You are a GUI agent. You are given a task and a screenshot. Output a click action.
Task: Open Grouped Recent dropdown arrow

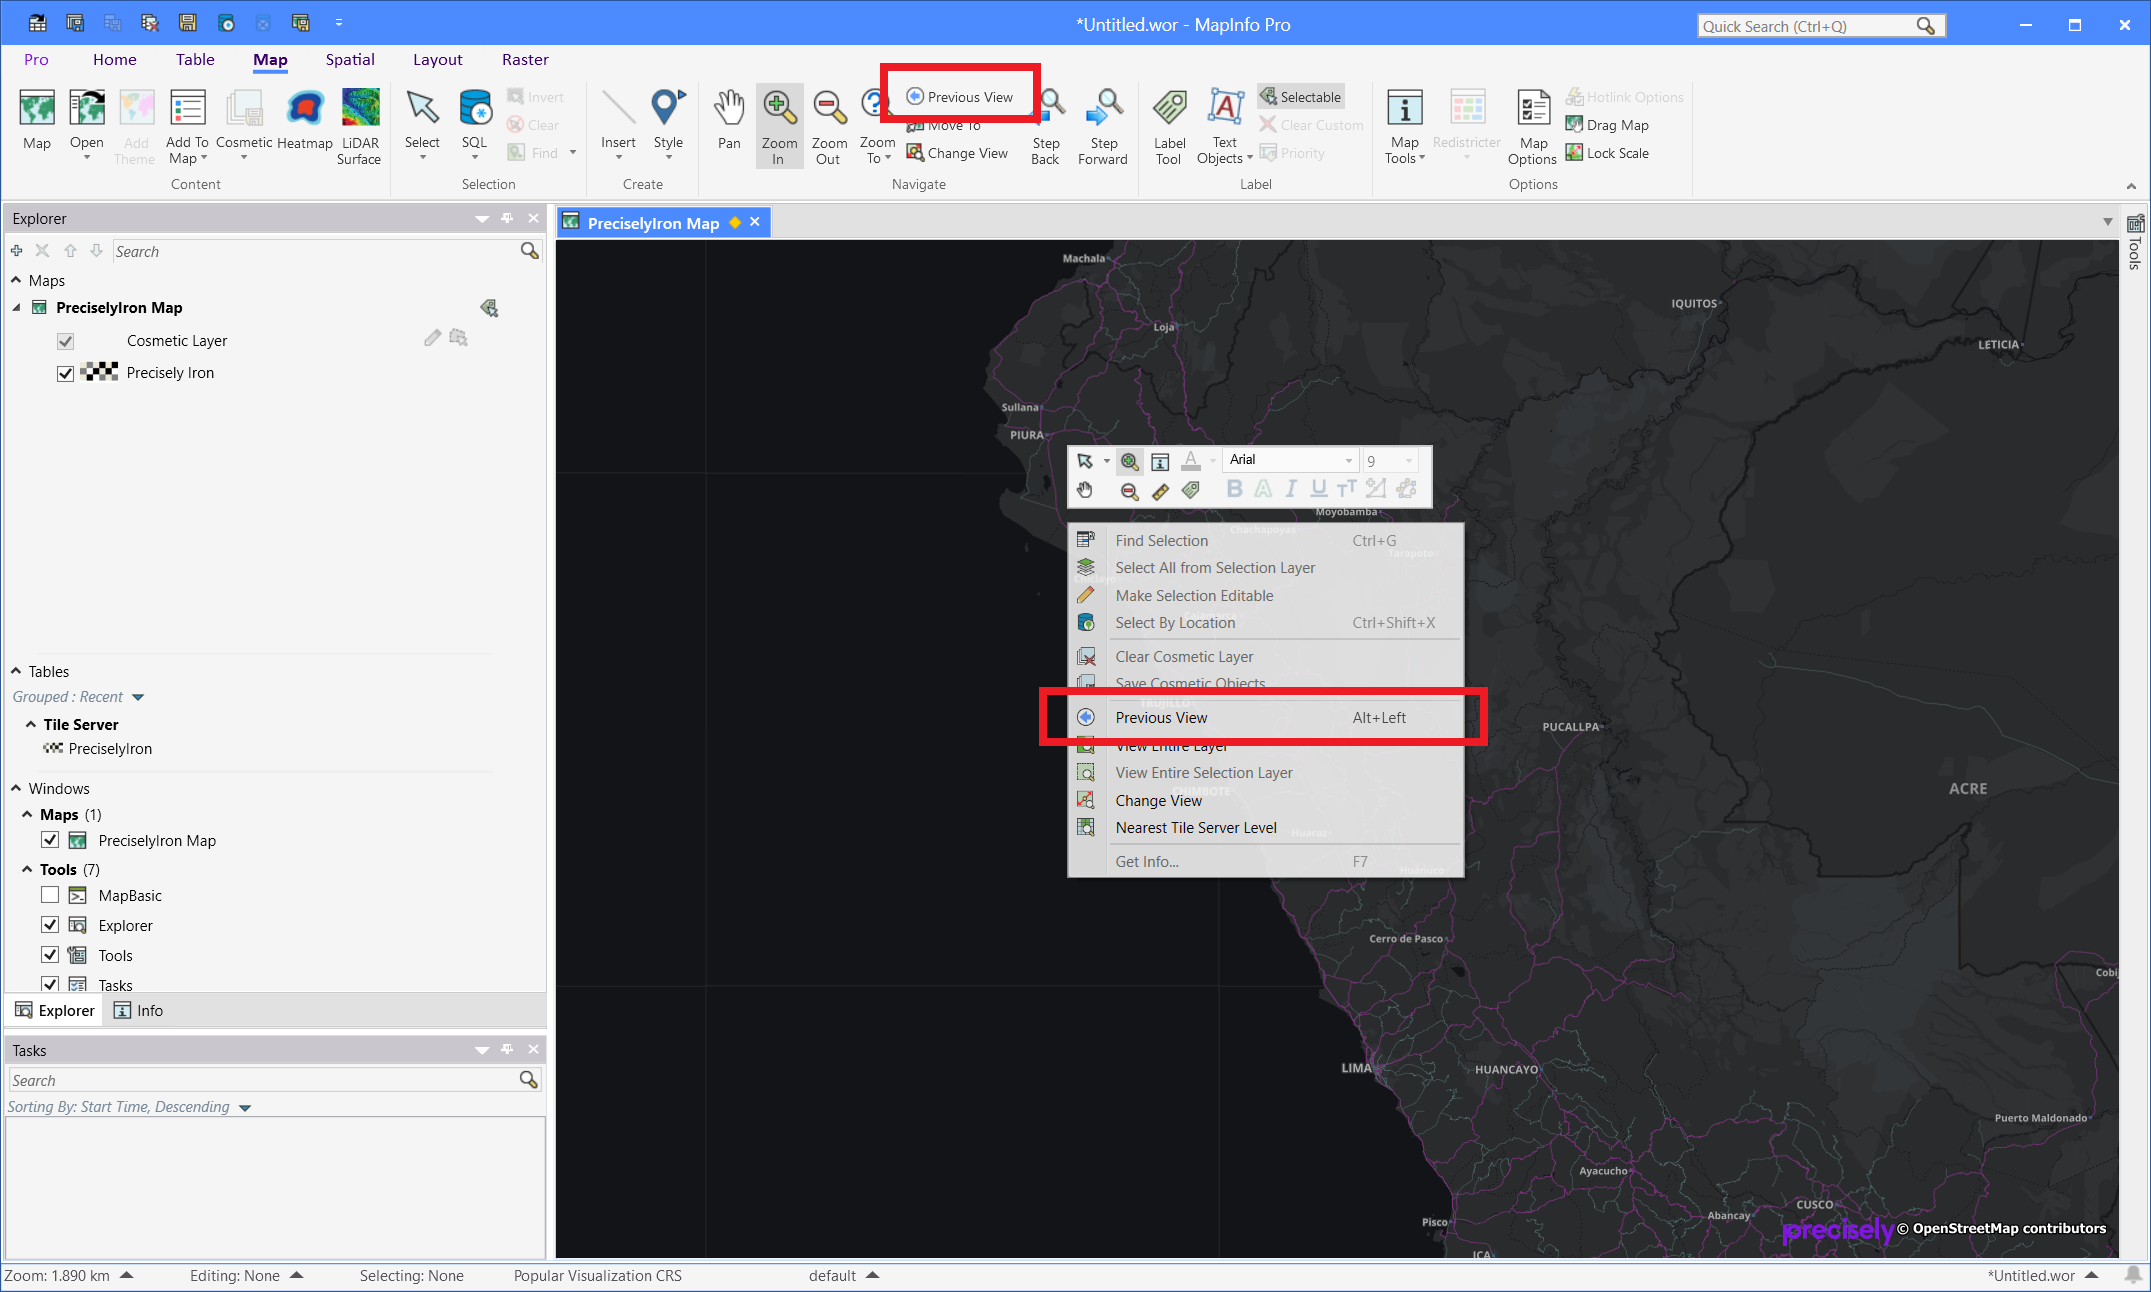[x=138, y=697]
